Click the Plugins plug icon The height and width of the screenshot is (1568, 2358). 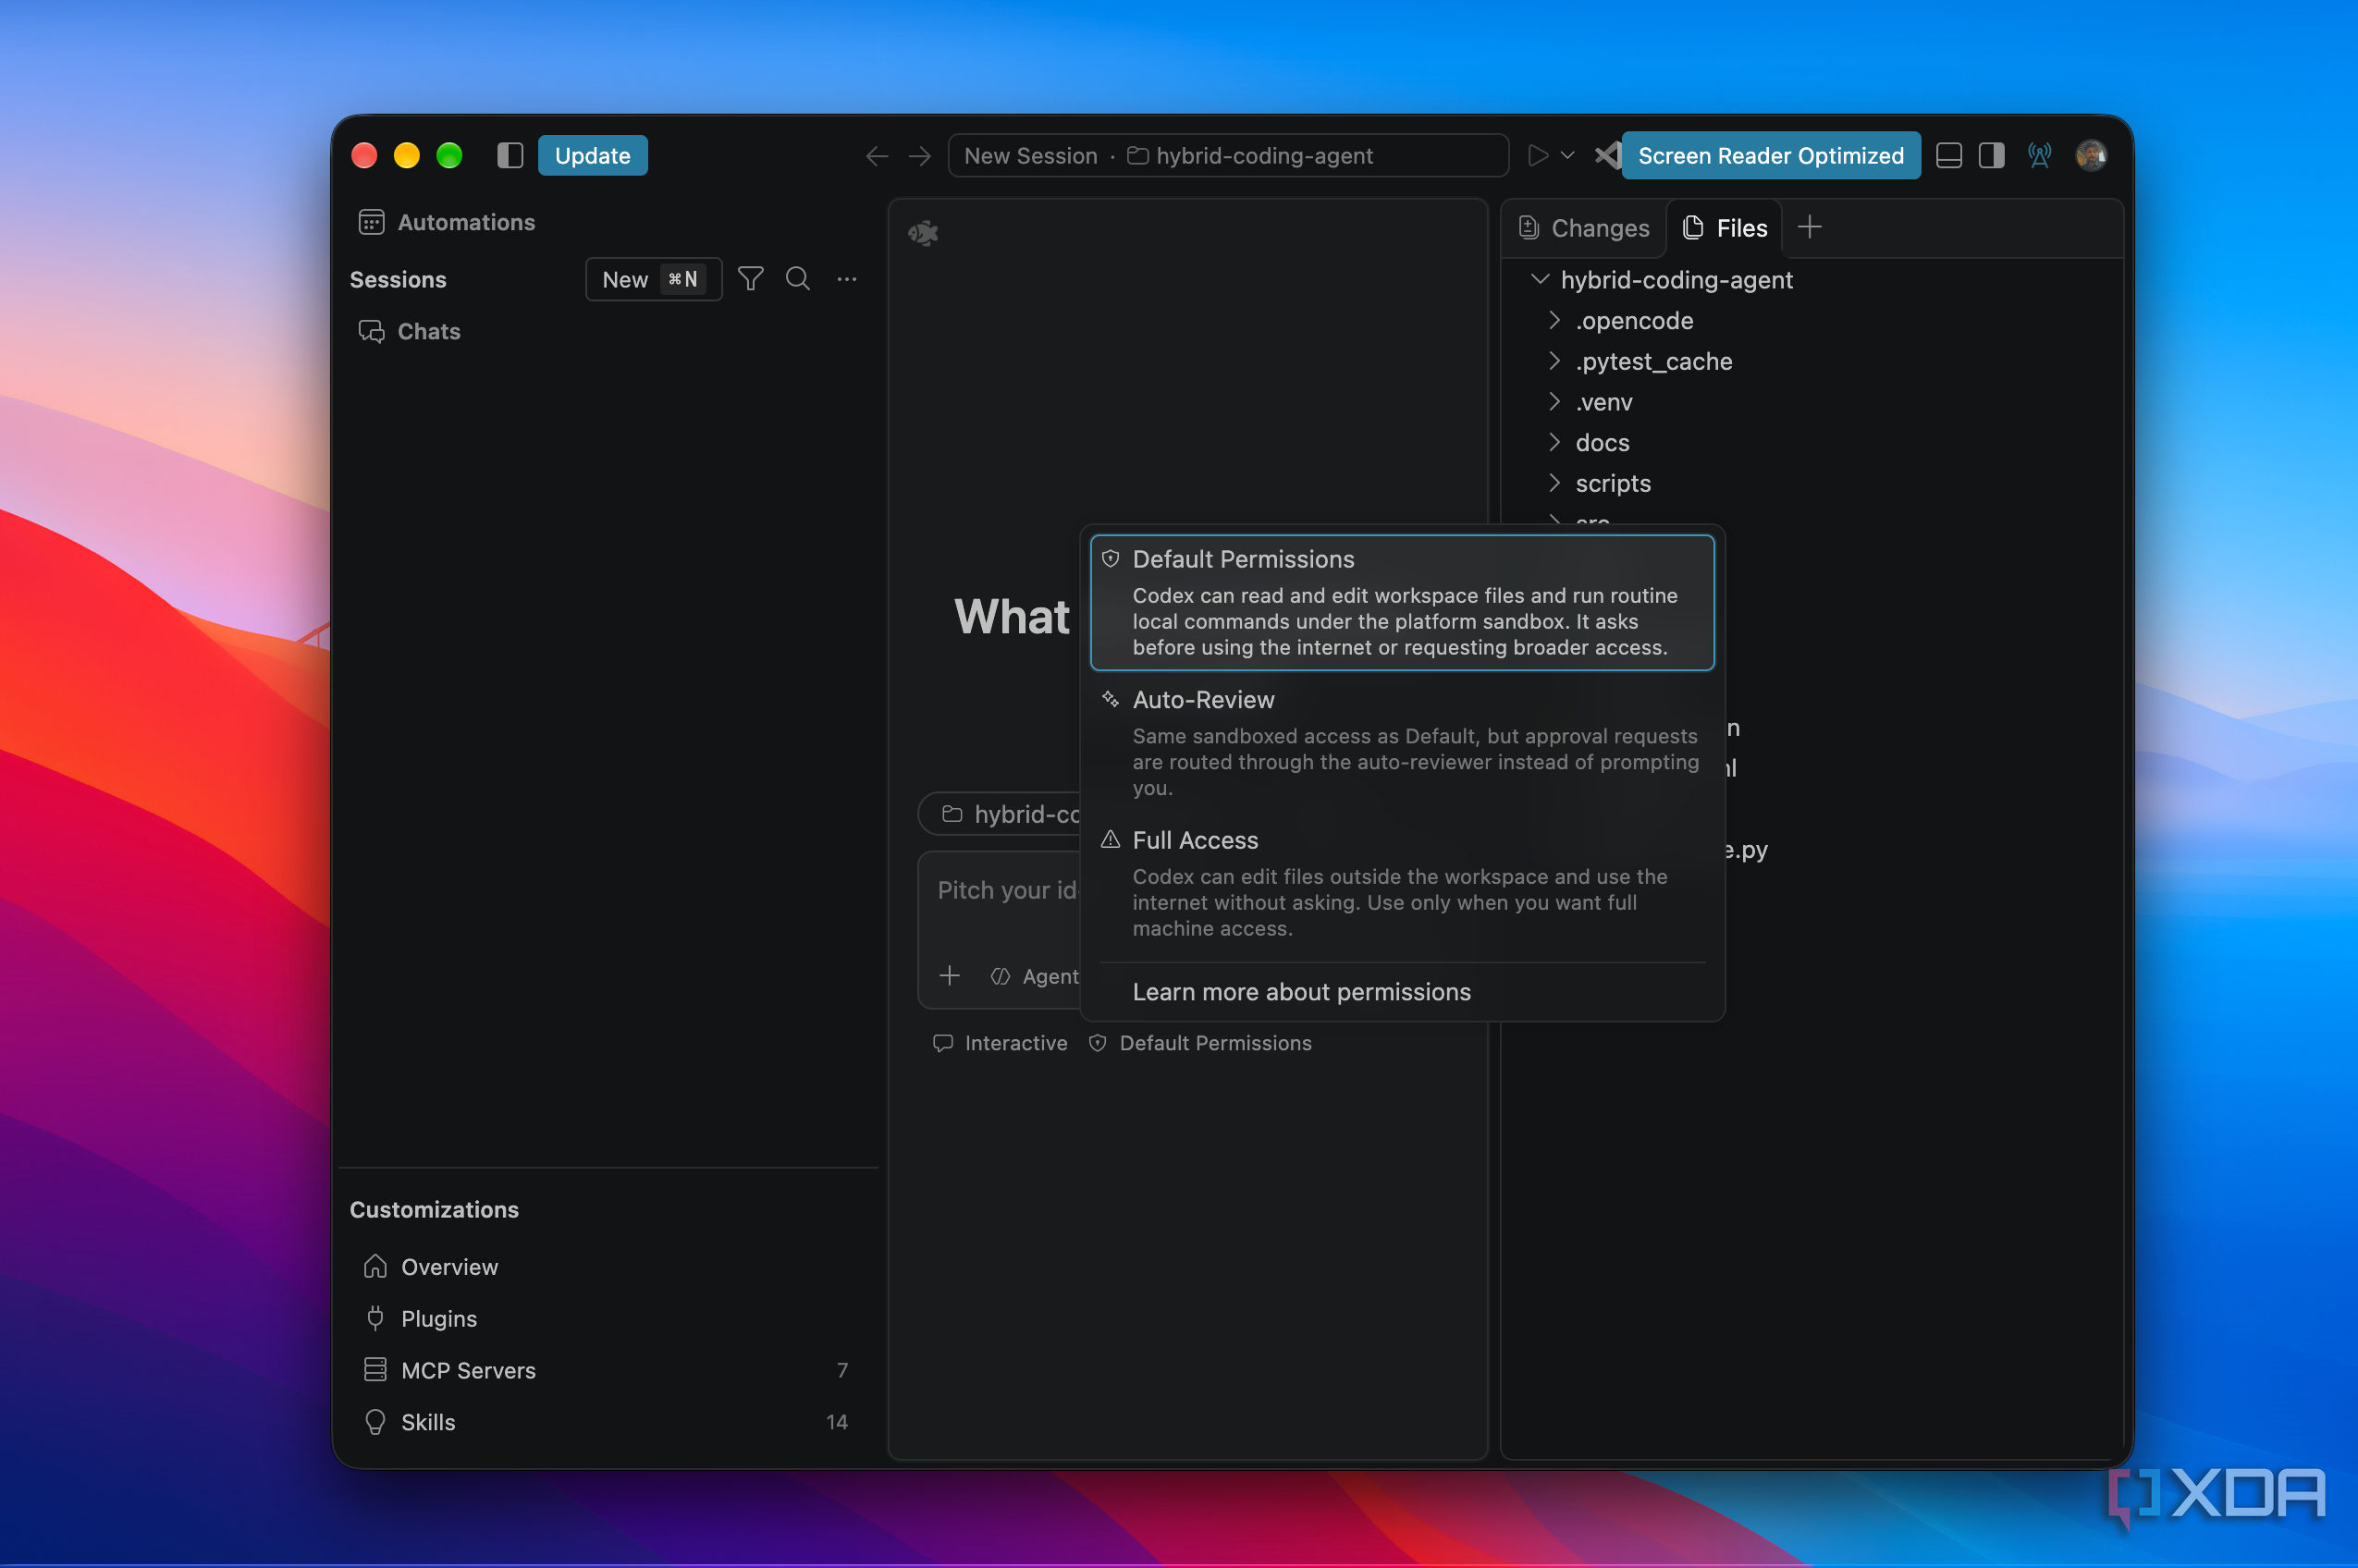point(375,1318)
